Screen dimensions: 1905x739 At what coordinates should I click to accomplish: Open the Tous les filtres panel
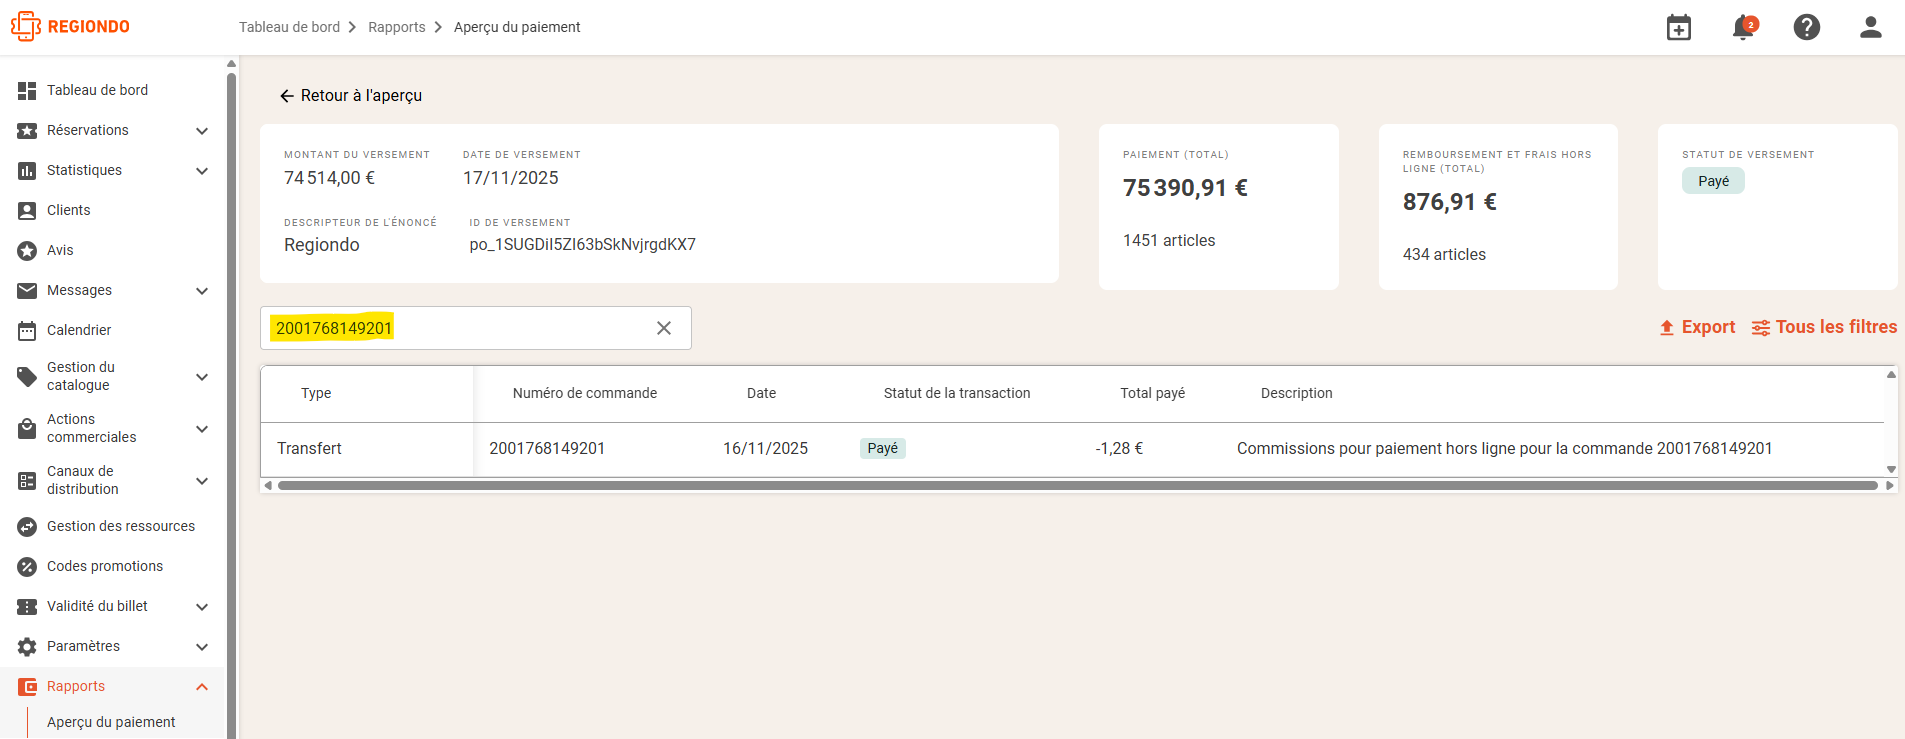click(1824, 327)
